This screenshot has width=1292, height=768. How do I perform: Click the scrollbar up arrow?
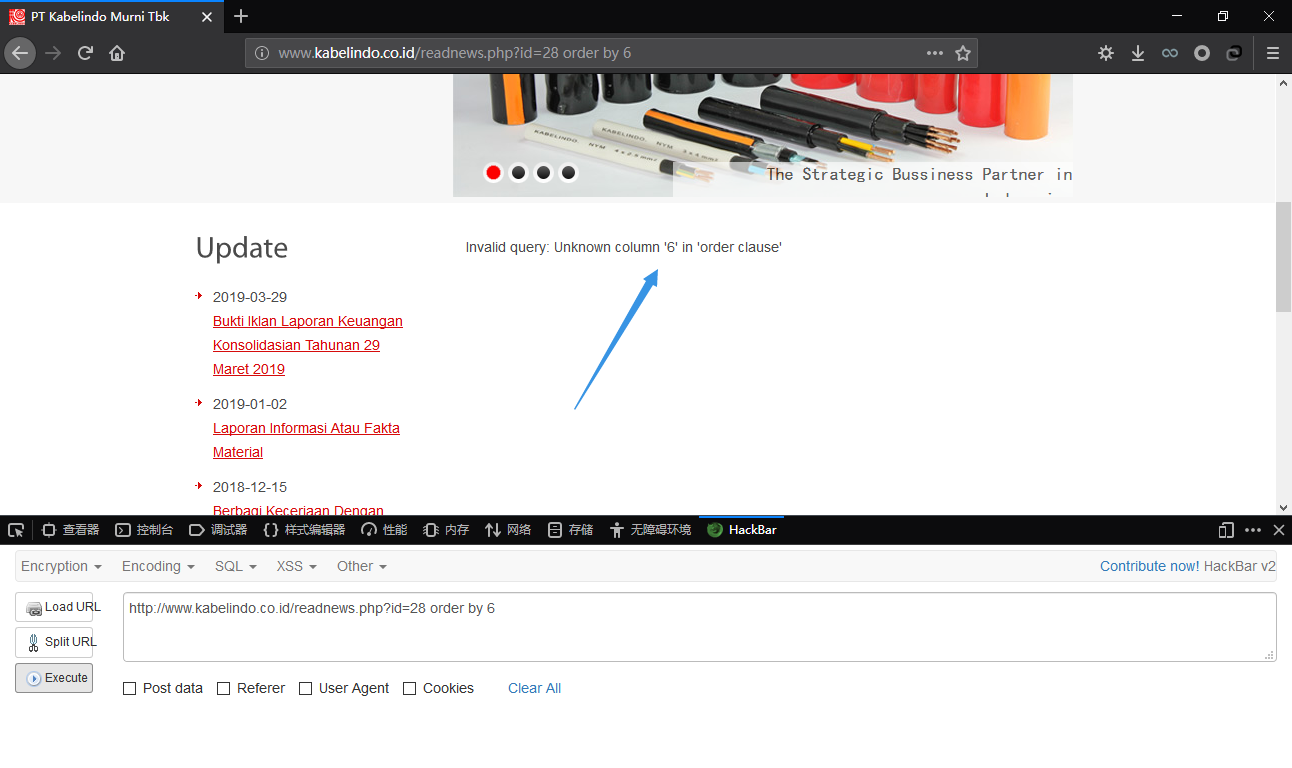[x=1284, y=82]
